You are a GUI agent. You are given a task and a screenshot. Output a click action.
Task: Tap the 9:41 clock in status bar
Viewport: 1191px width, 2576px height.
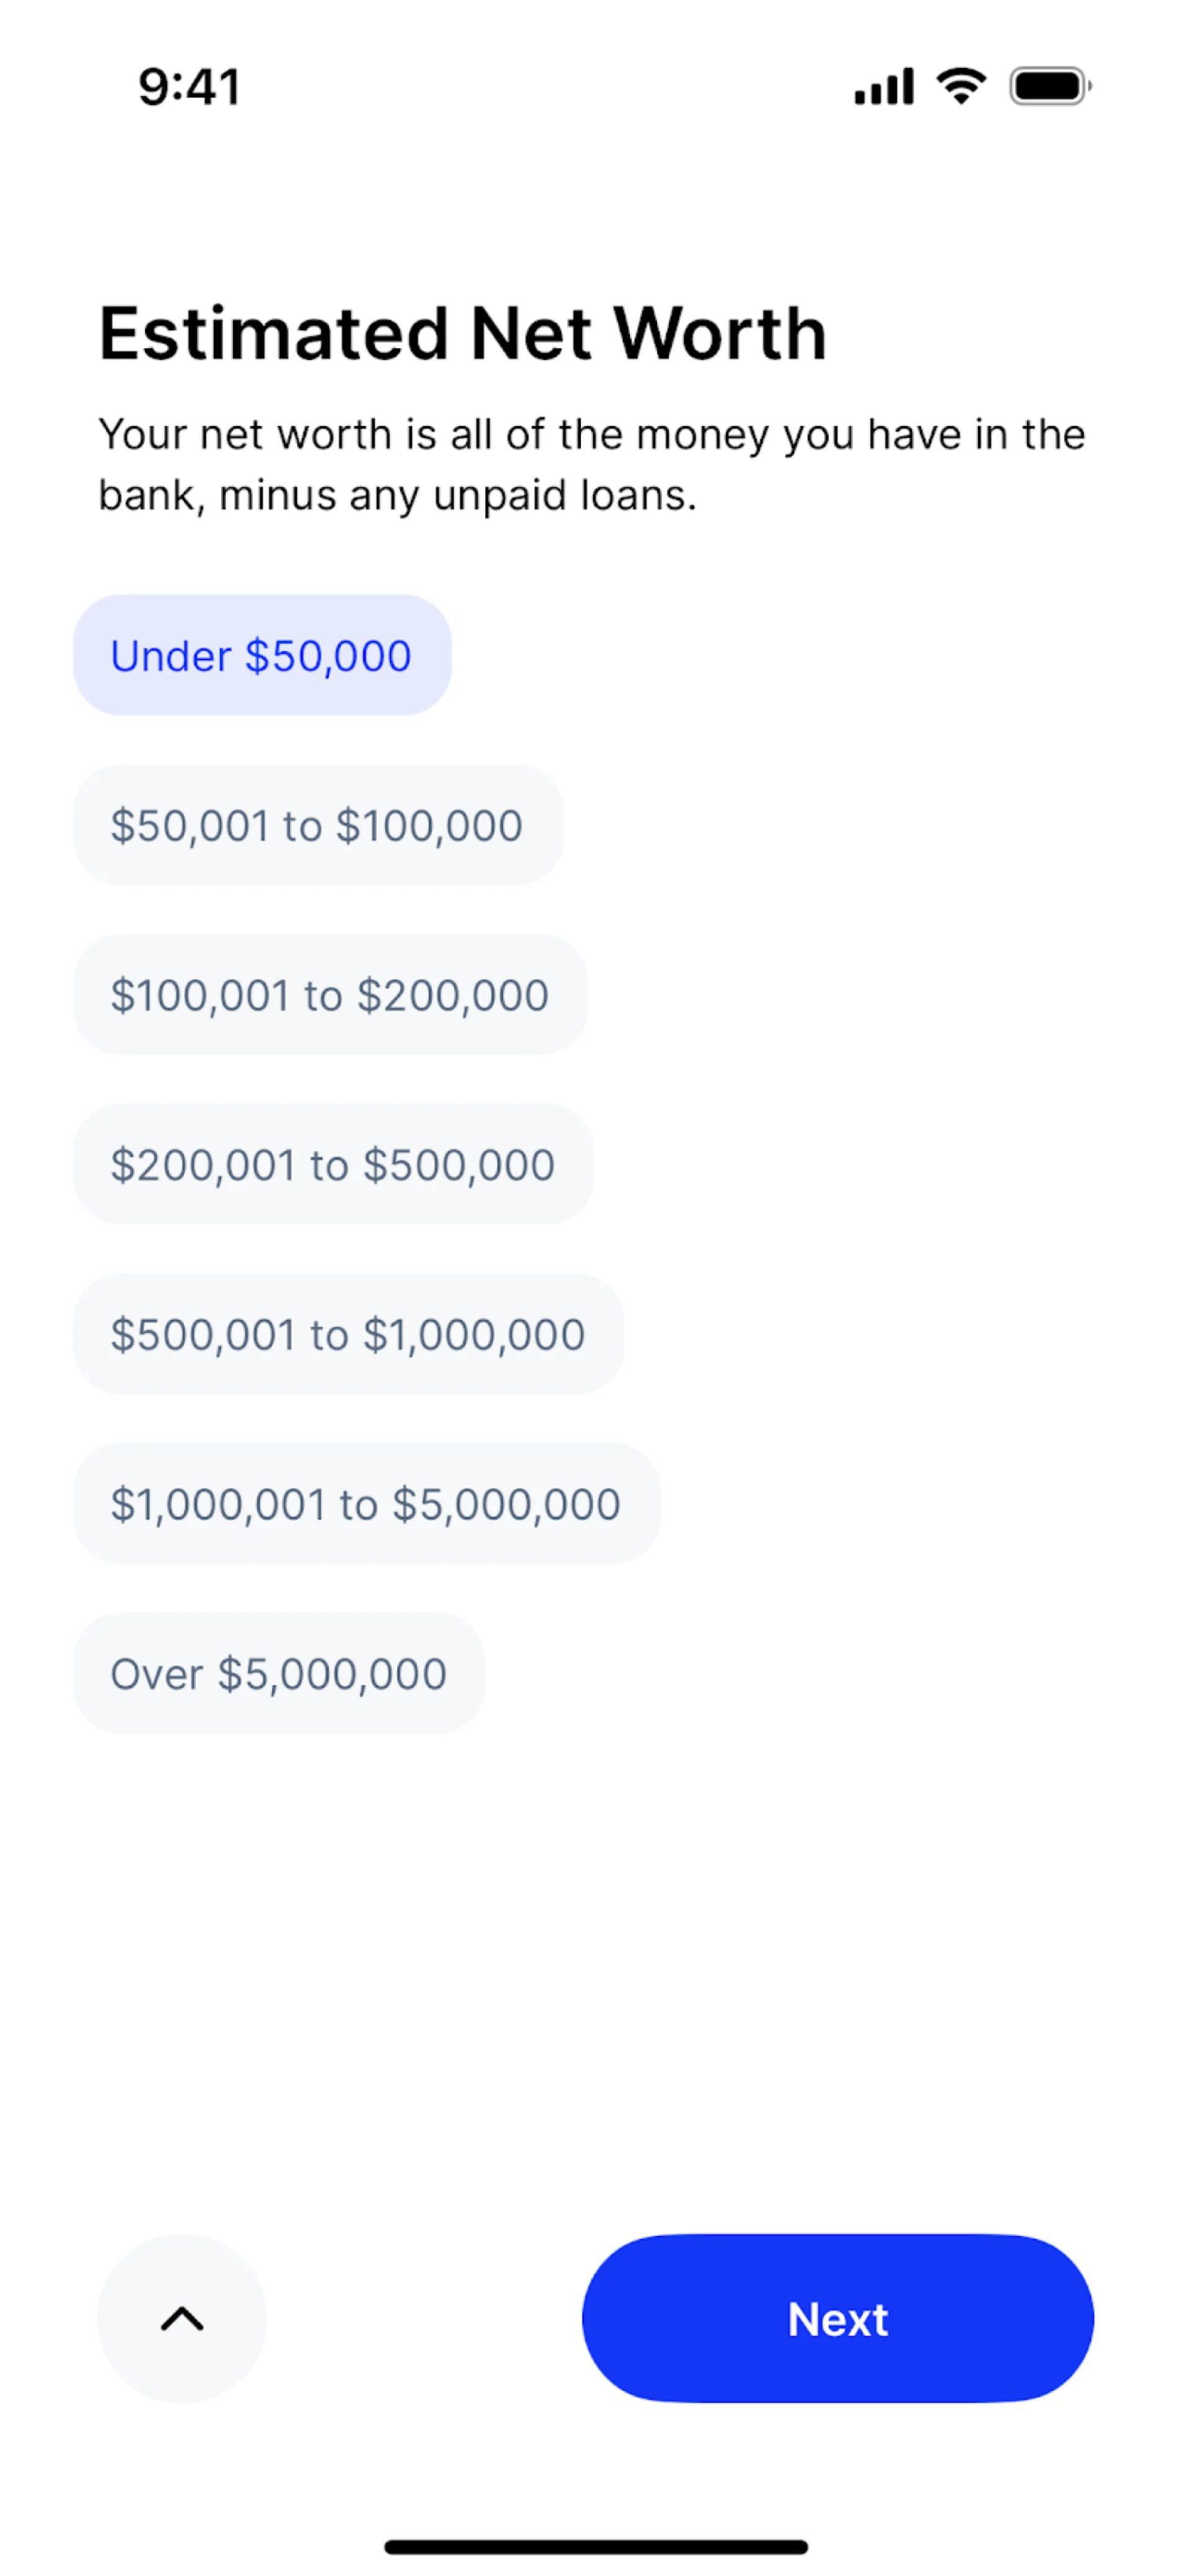[189, 87]
